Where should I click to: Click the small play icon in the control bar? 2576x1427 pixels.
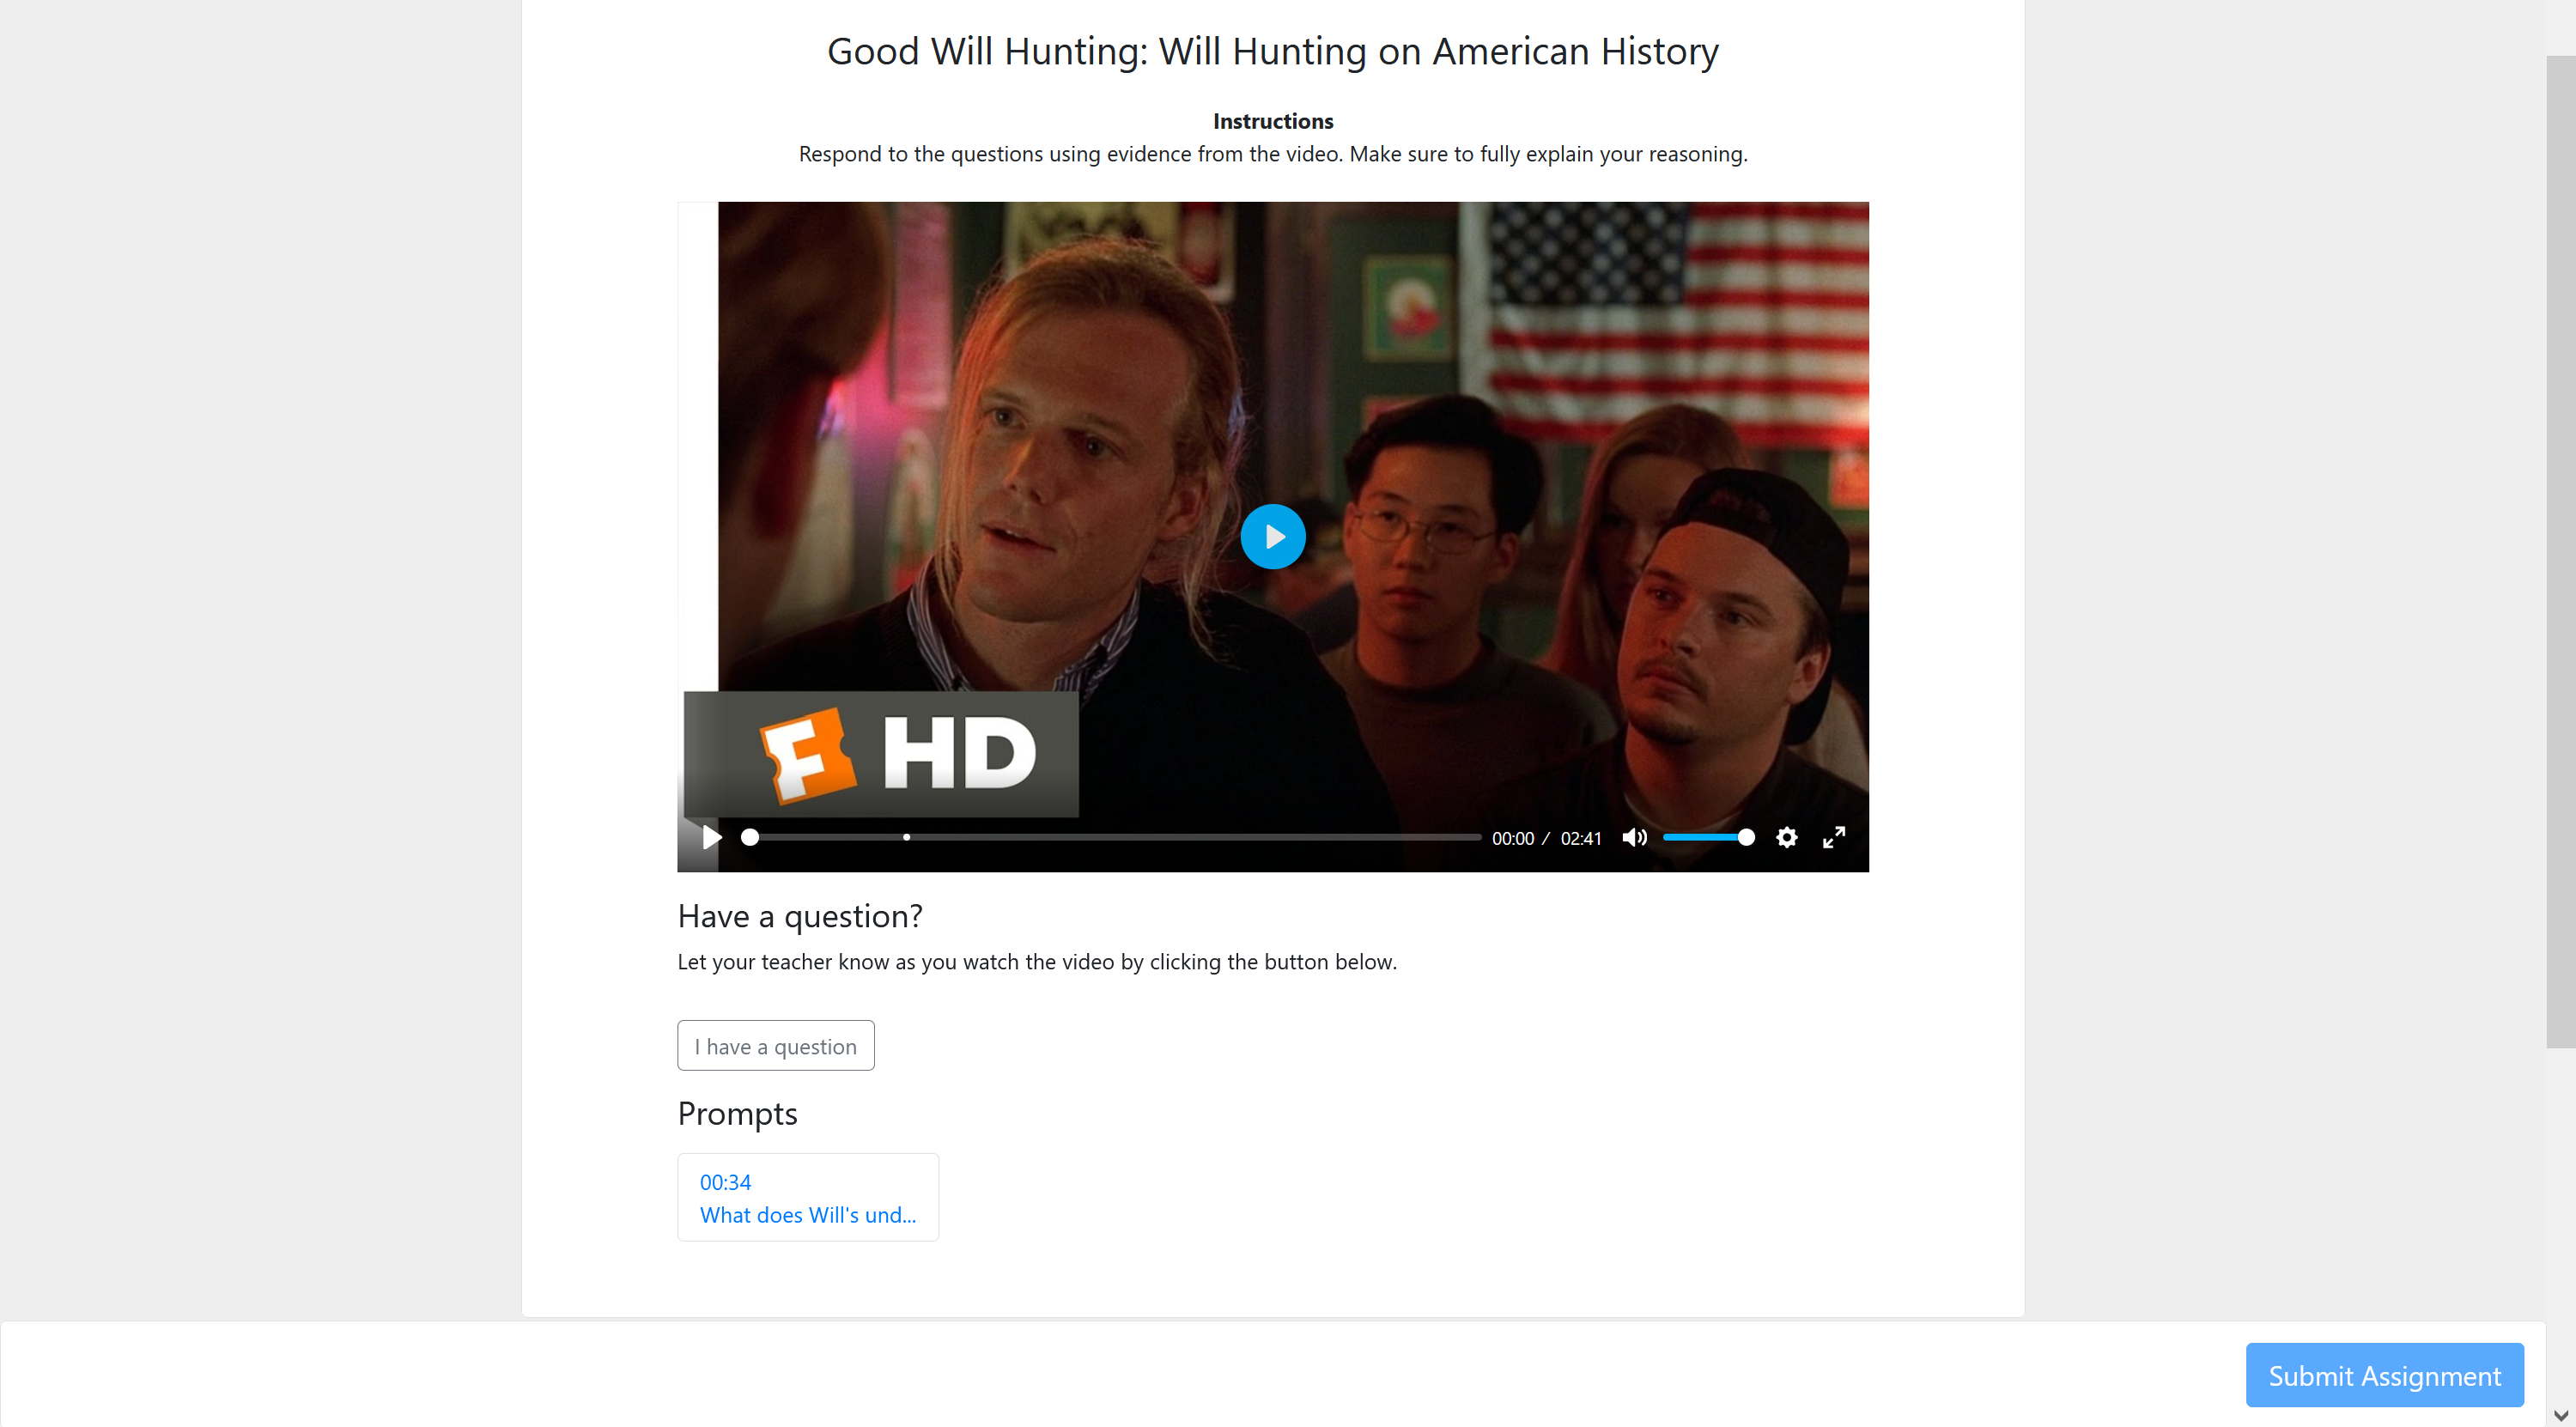pyautogui.click(x=711, y=837)
